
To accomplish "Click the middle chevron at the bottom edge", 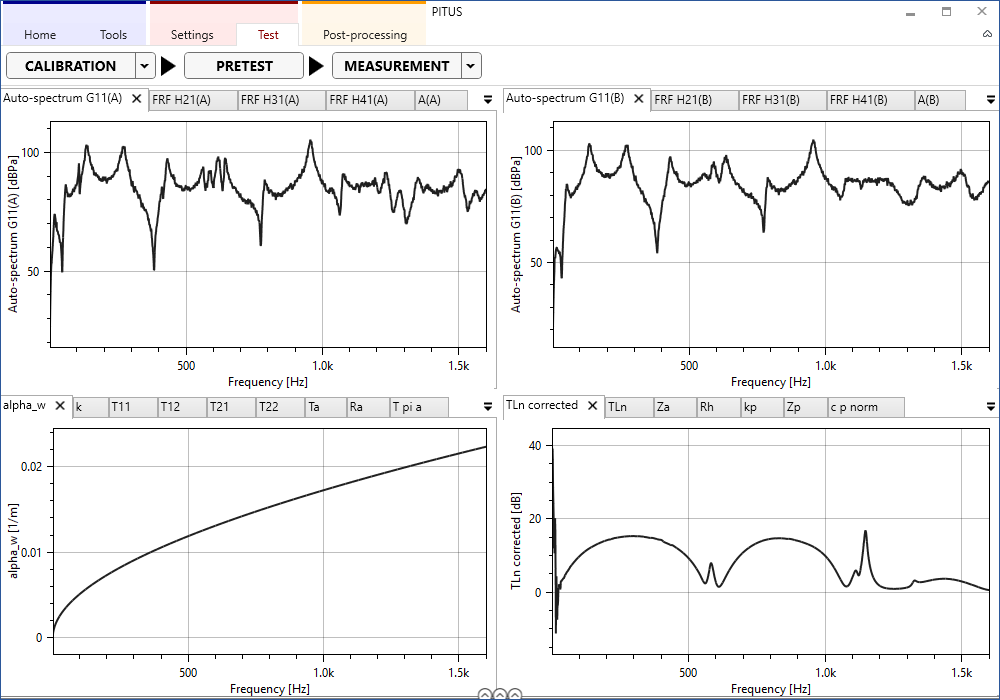I will (x=499, y=694).
